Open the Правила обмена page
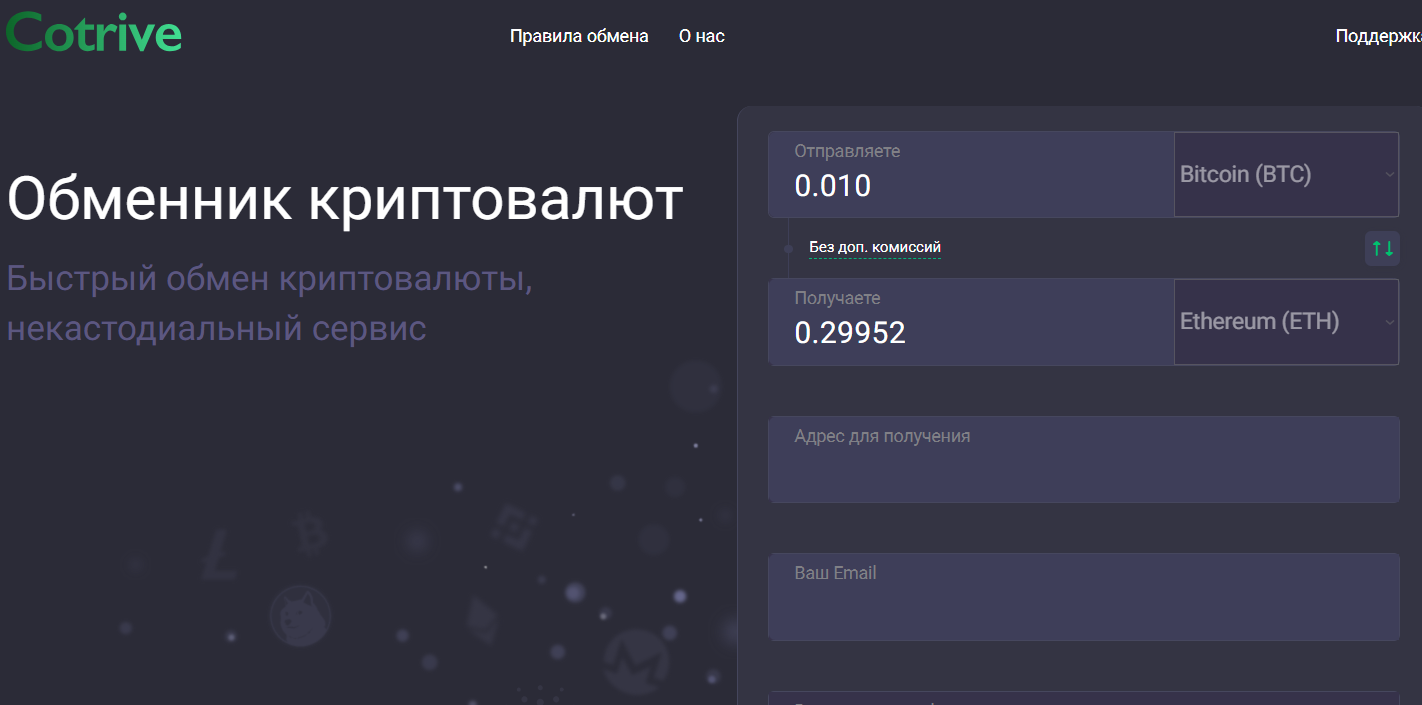The height and width of the screenshot is (705, 1422). (579, 36)
